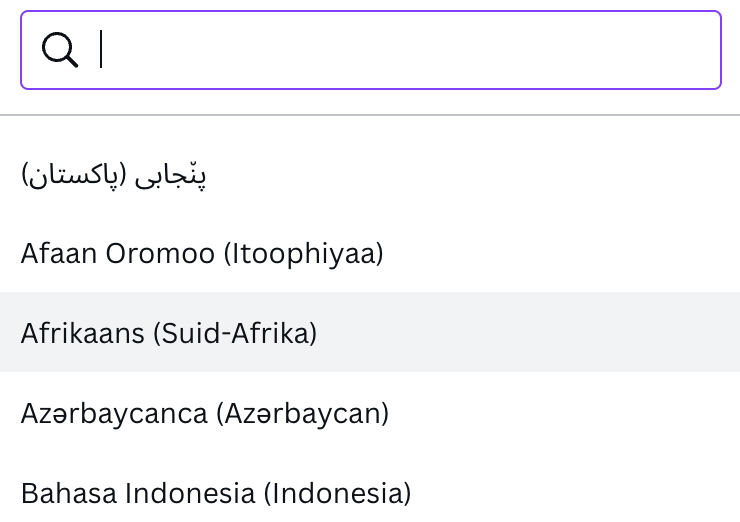740x522 pixels.
Task: Choose the Oromo language for Ethiopia
Action: [370, 253]
